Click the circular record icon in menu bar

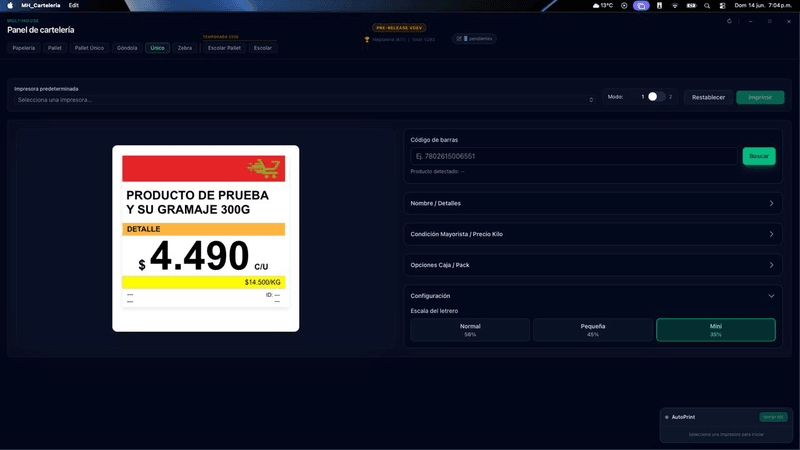624,6
